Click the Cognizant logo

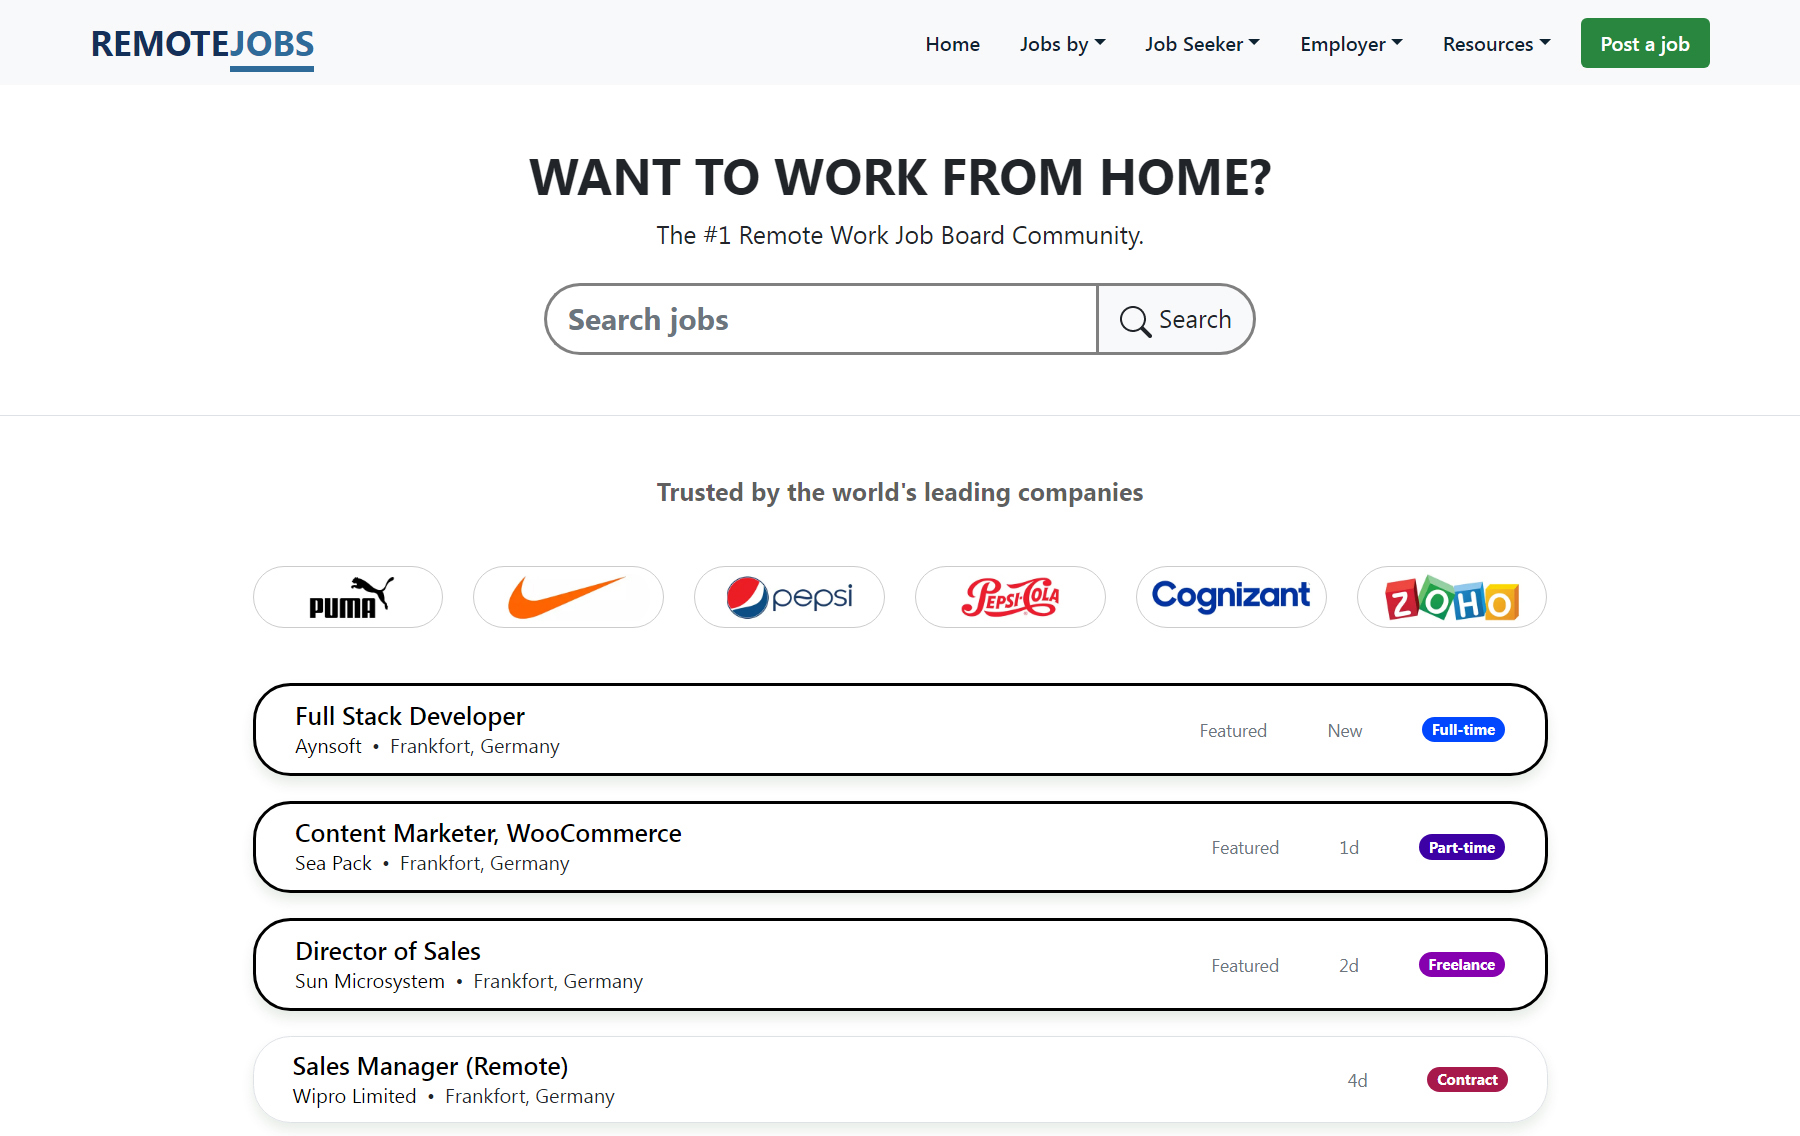[1230, 596]
